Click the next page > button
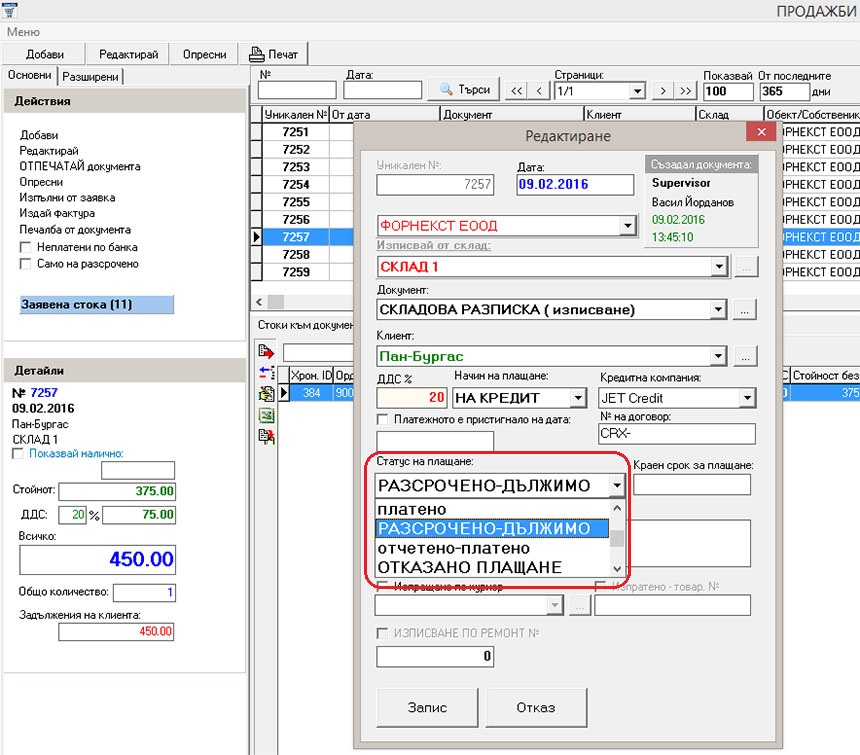The image size is (860, 755). pyautogui.click(x=663, y=91)
